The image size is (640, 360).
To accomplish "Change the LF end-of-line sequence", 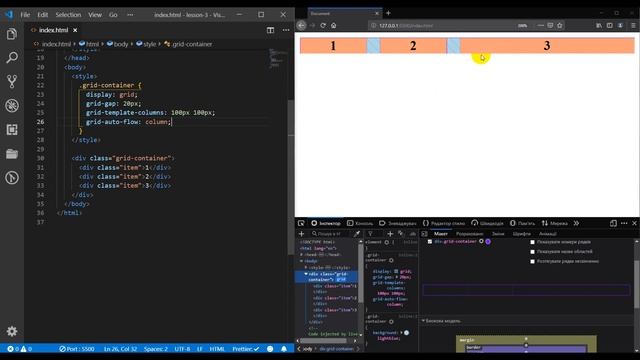I will pos(200,349).
